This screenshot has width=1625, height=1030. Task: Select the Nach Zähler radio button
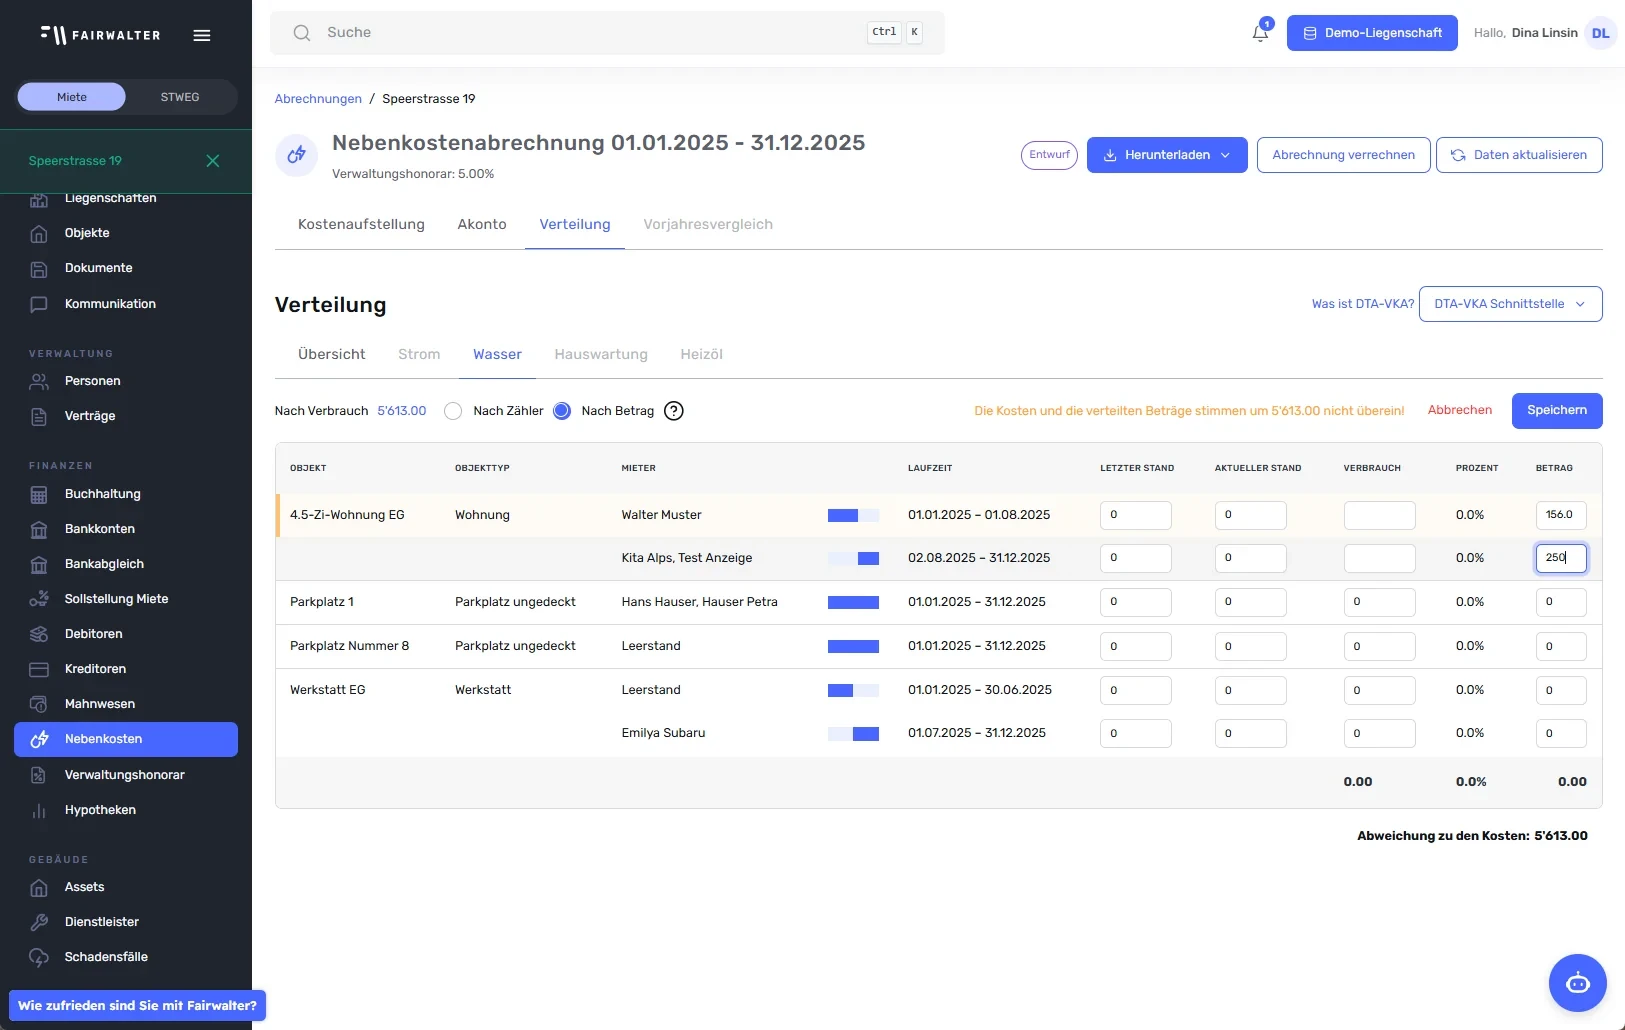click(453, 411)
